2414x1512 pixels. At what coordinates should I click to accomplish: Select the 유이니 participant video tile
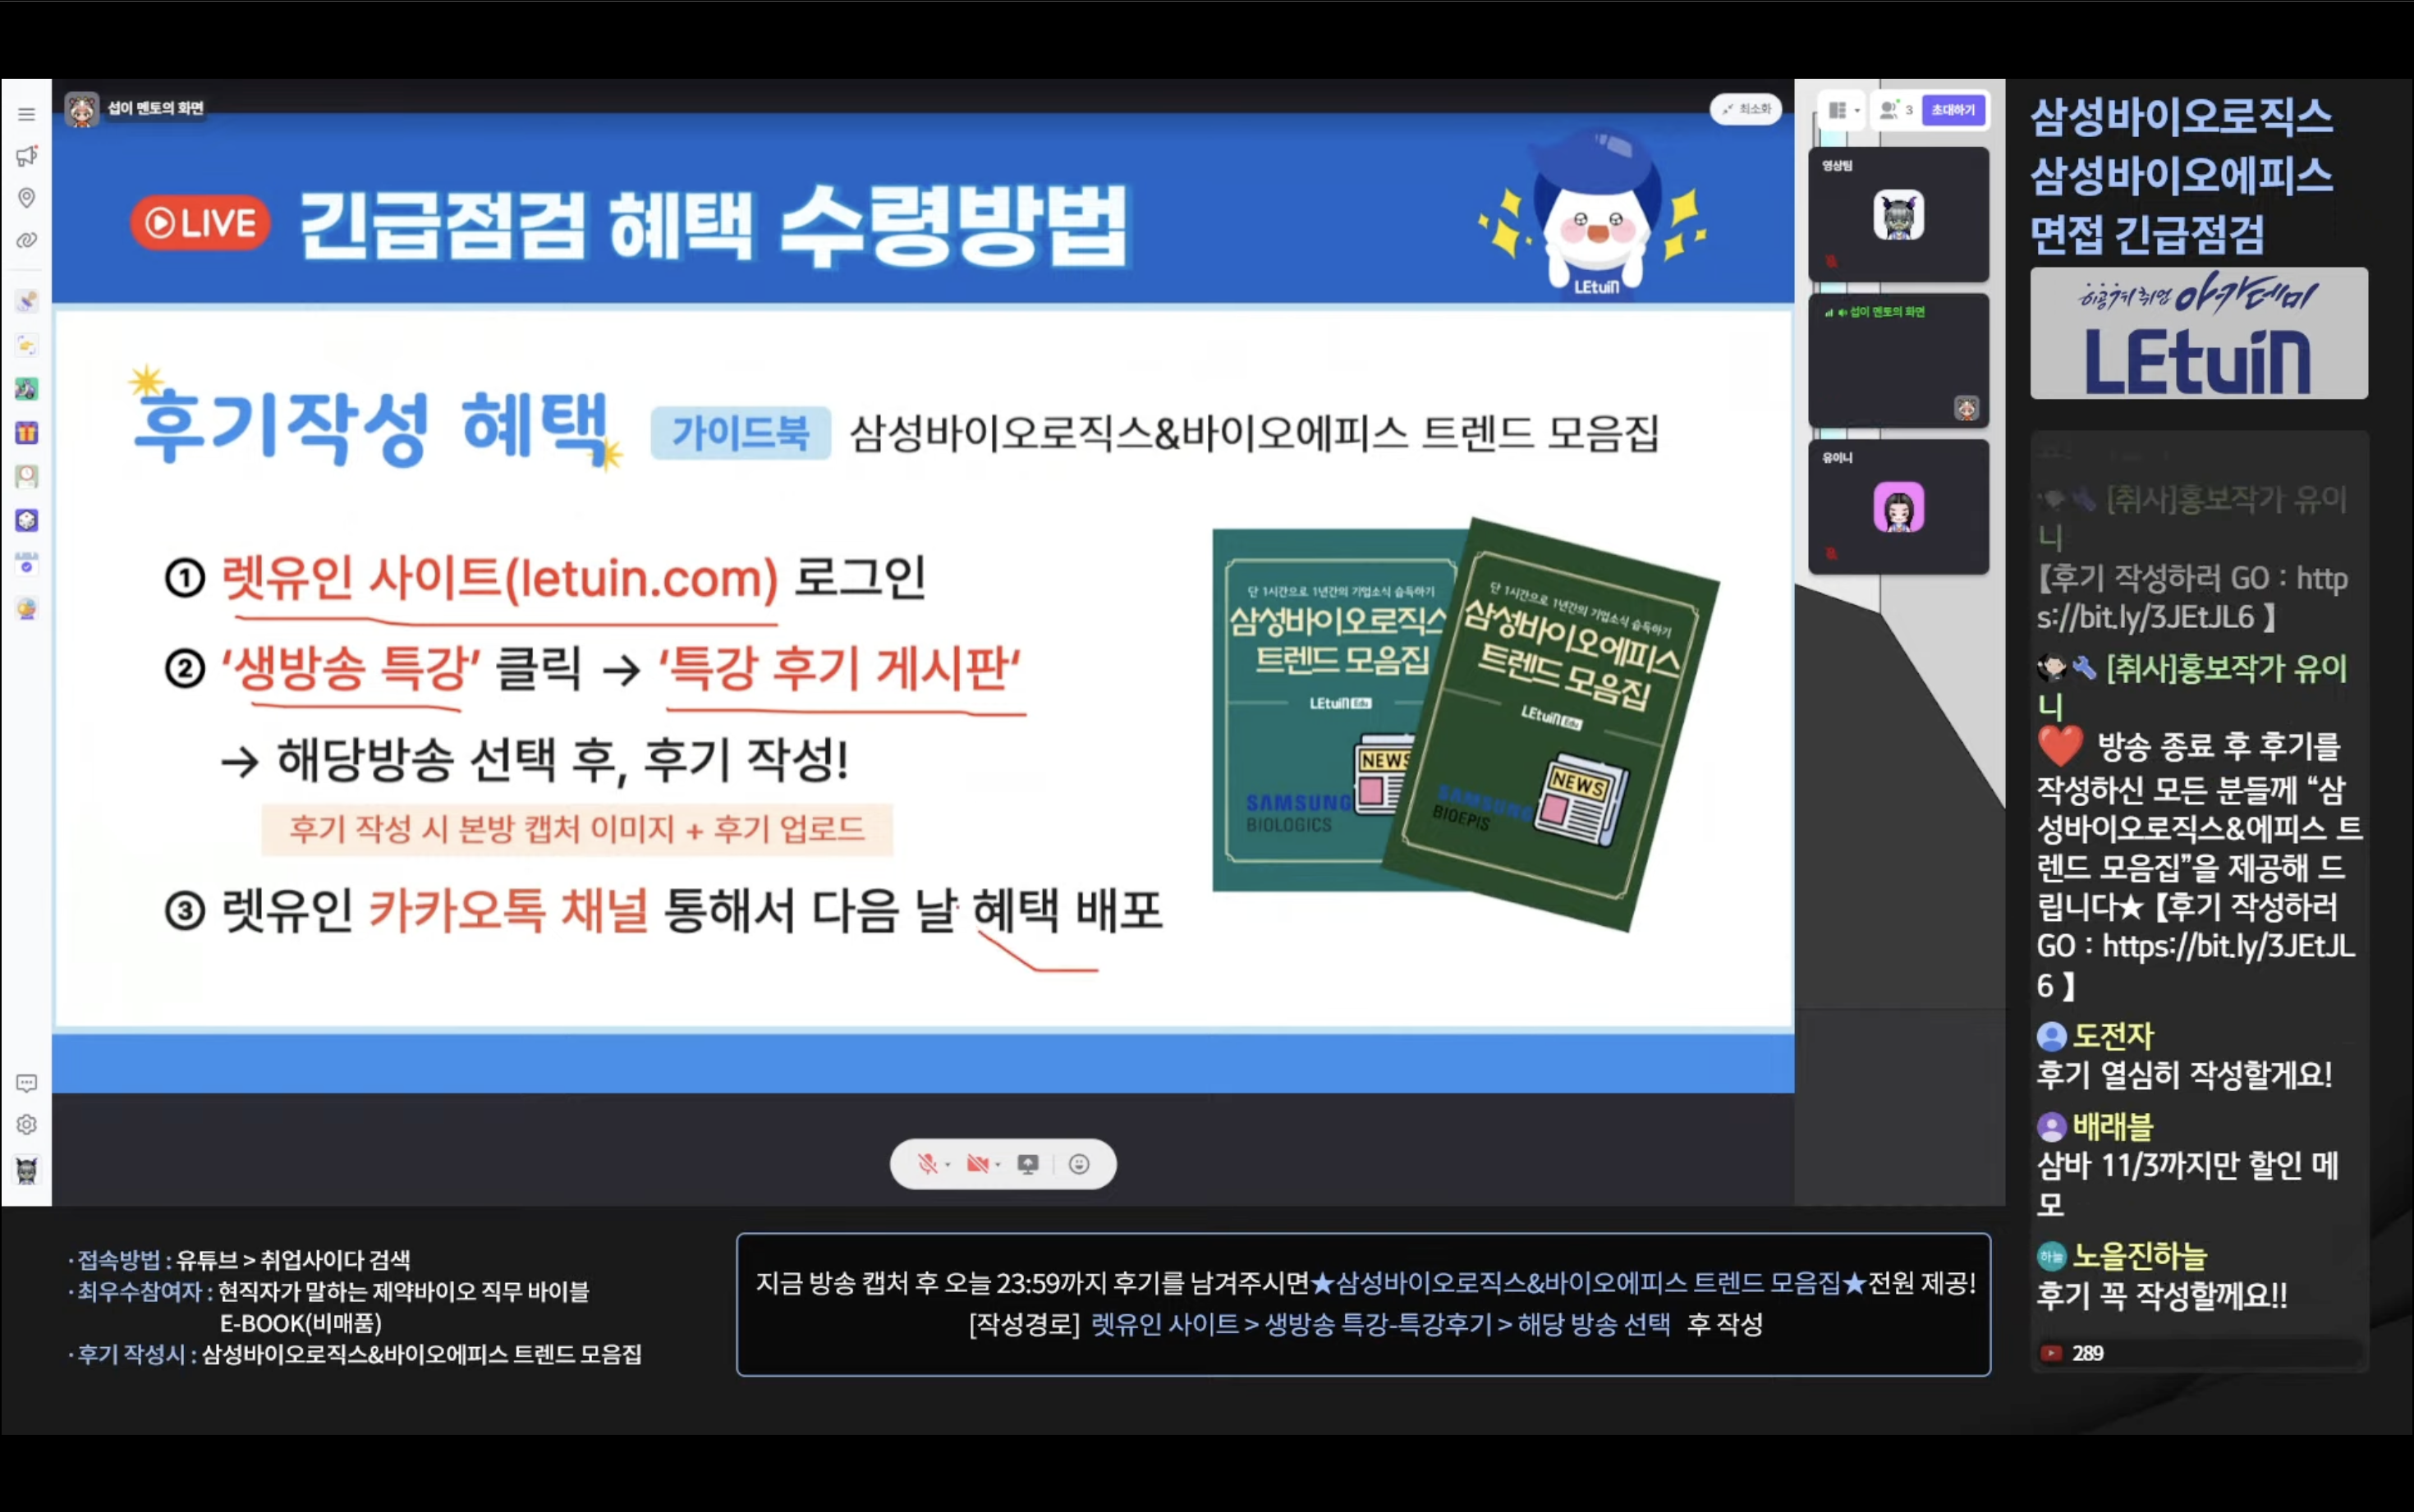pos(1898,507)
